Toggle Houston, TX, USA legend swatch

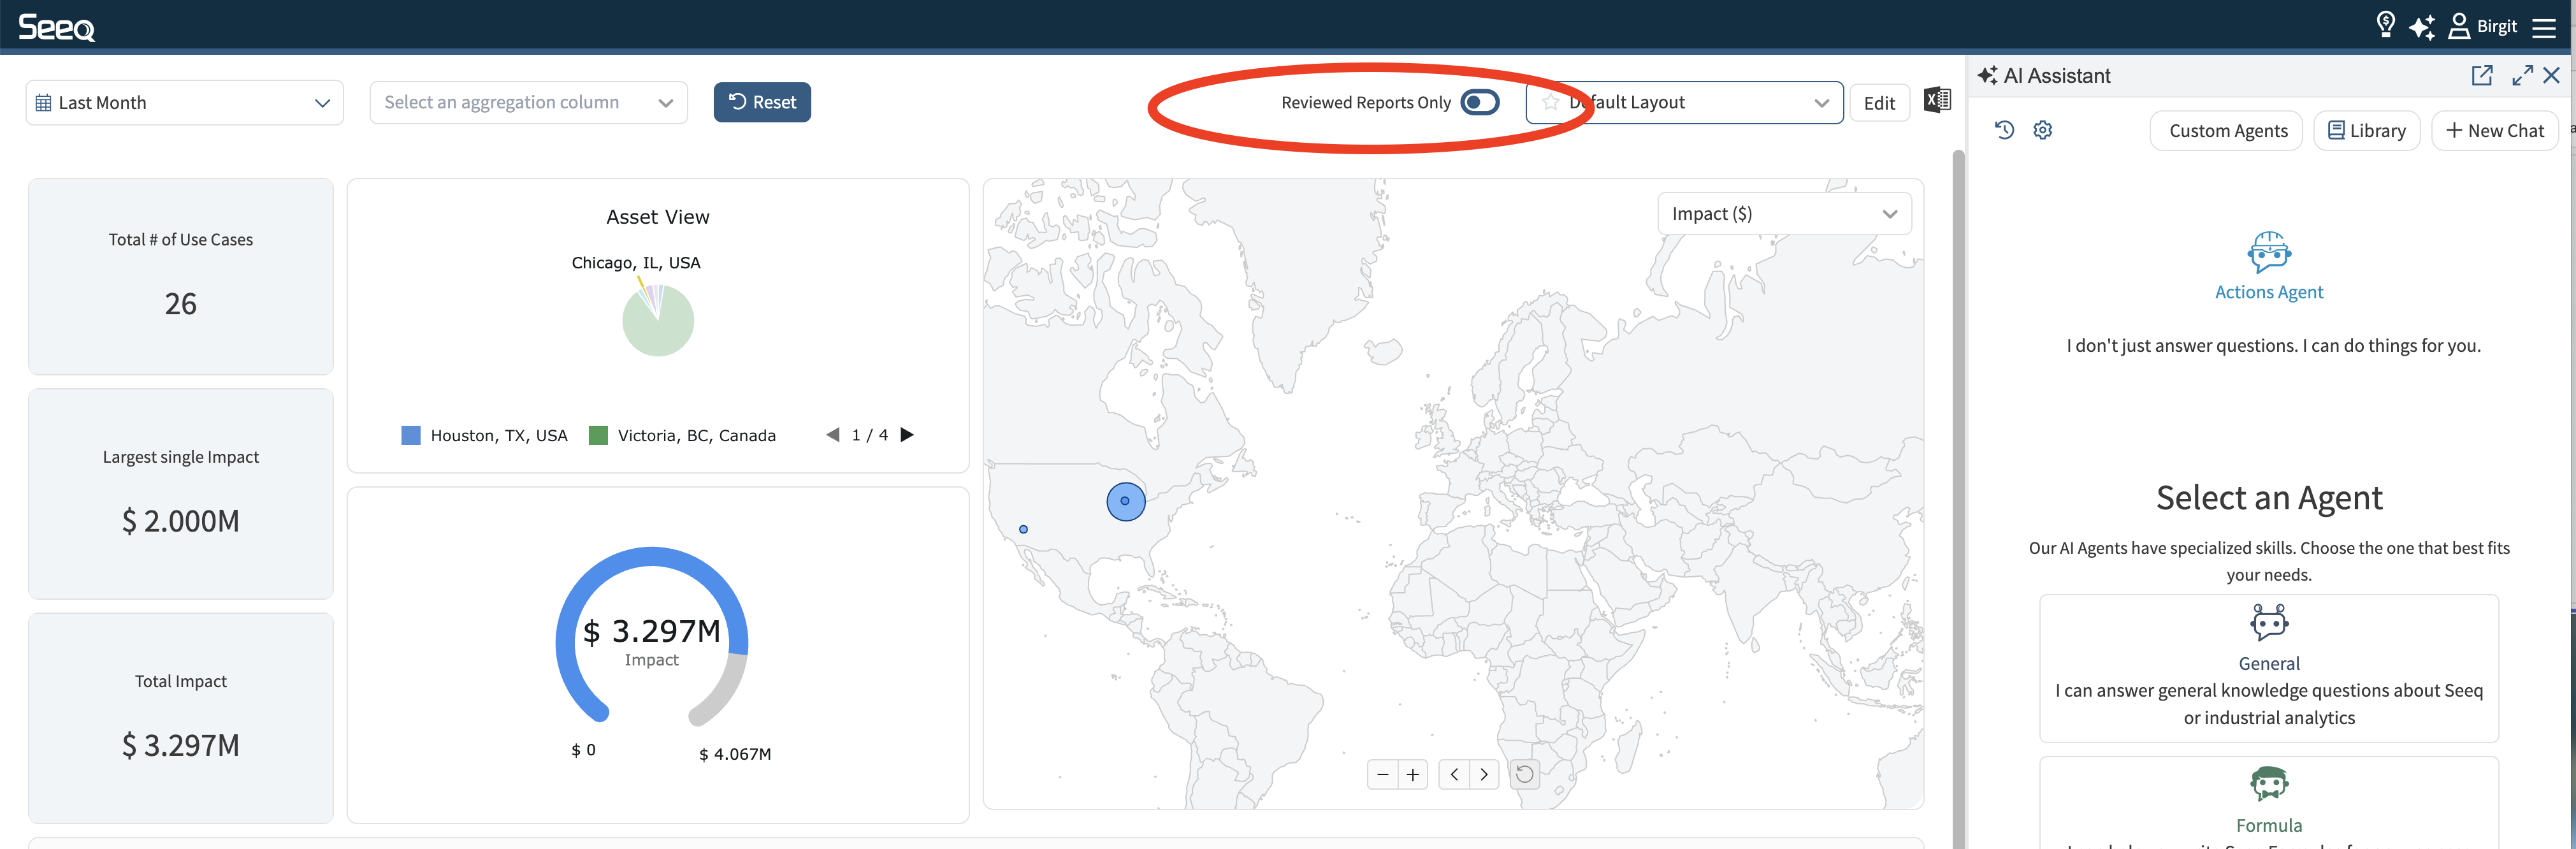[410, 435]
